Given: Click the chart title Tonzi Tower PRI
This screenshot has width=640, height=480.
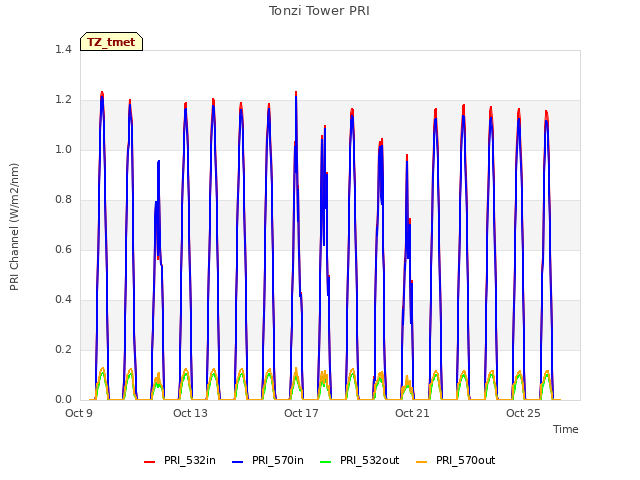Looking at the screenshot, I should click(x=319, y=11).
